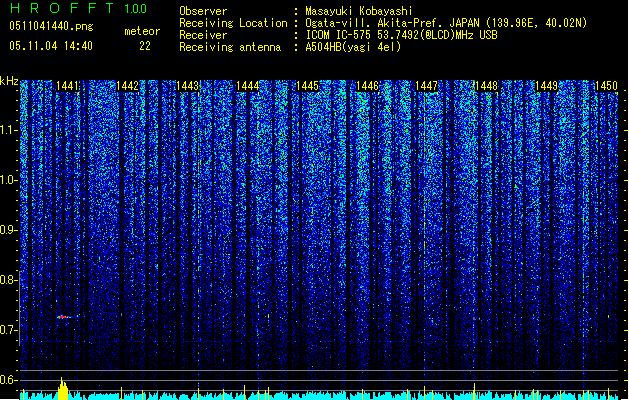Viewport: 629px width, 400px height.
Task: Select the receiver text ICOM IC-575 53.7492 MHz USB
Action: pos(402,35)
